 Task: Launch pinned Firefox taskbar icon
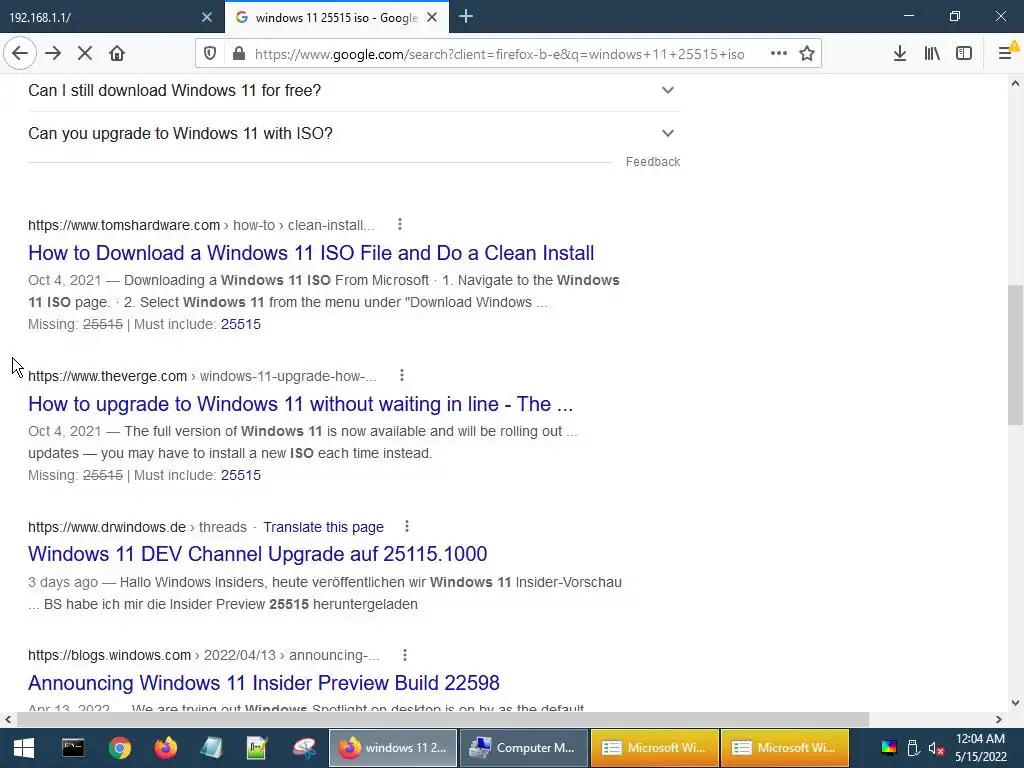(166, 748)
